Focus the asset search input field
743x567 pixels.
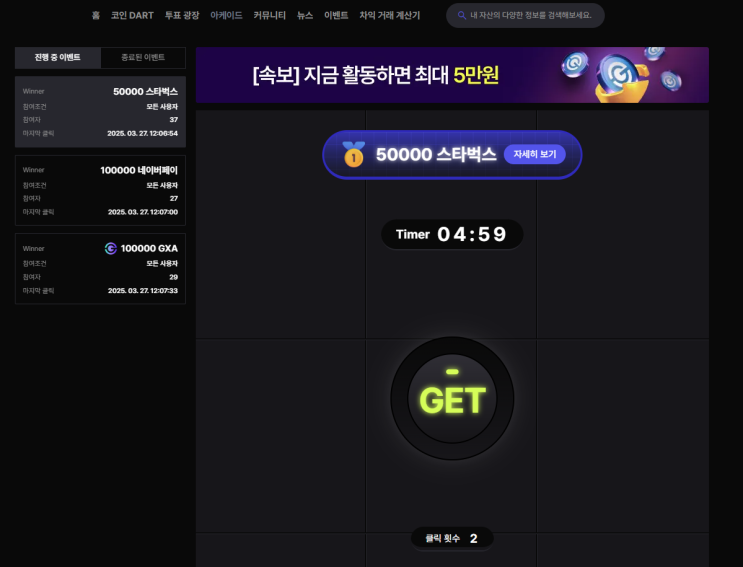[x=525, y=15]
